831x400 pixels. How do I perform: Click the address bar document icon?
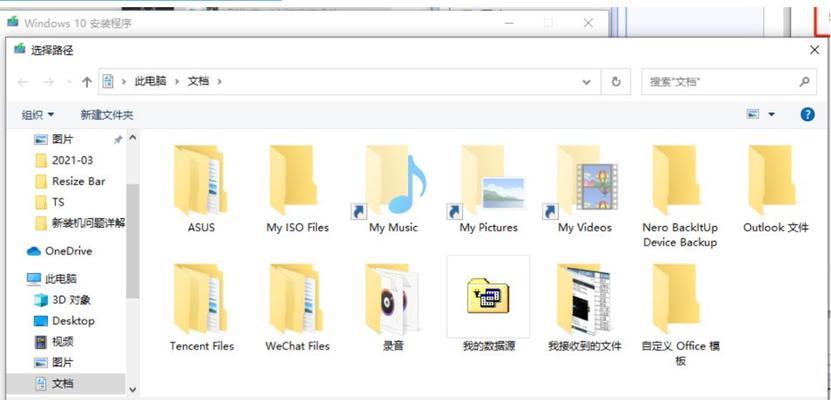coord(108,82)
